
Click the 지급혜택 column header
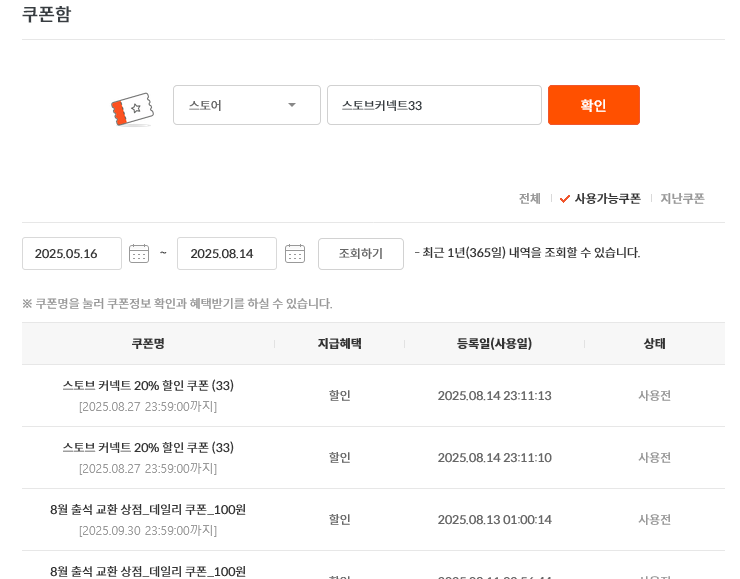click(x=339, y=344)
